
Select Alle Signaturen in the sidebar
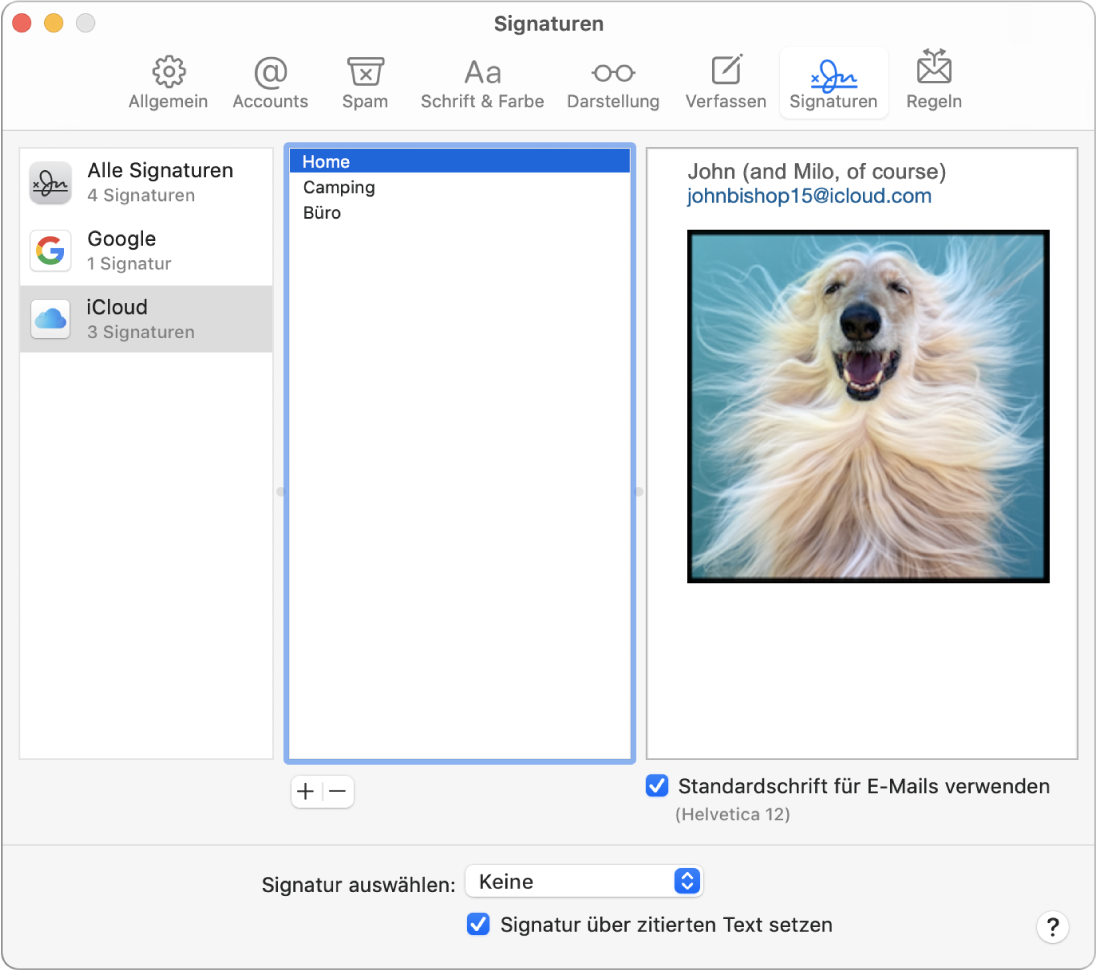[x=146, y=182]
